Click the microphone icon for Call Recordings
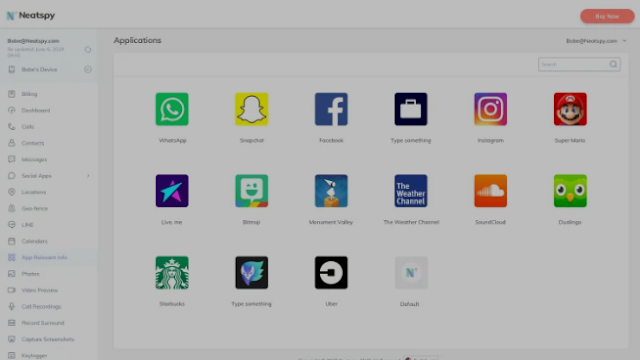 tap(11, 306)
